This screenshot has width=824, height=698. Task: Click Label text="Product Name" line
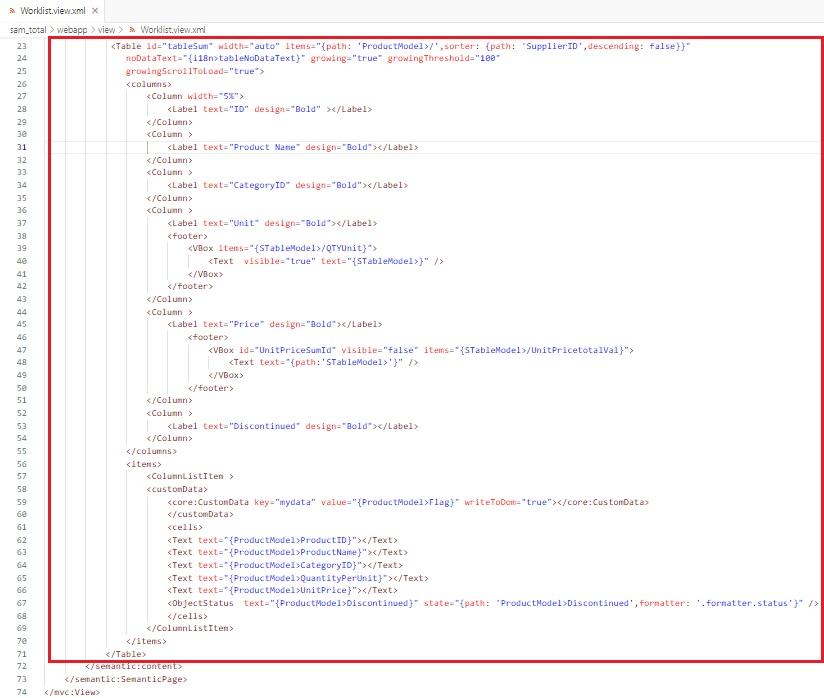tap(293, 147)
